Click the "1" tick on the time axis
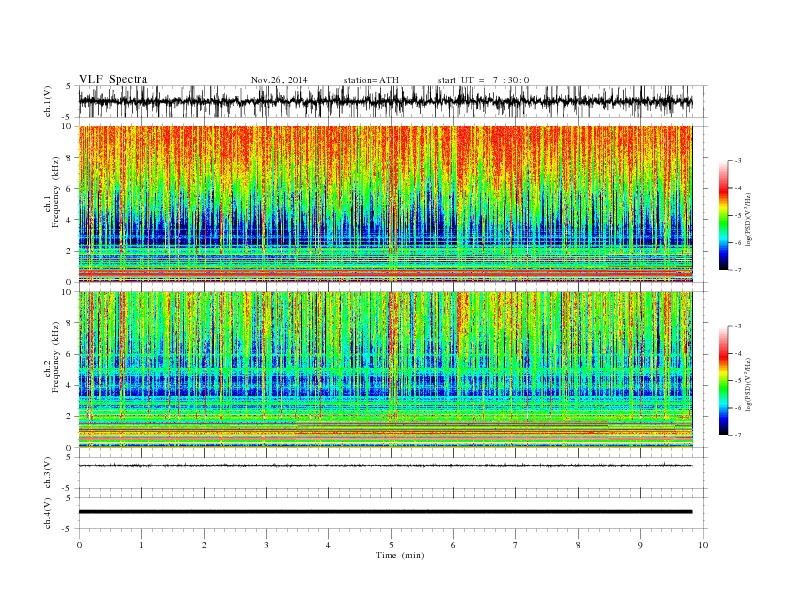 pyautogui.click(x=141, y=545)
